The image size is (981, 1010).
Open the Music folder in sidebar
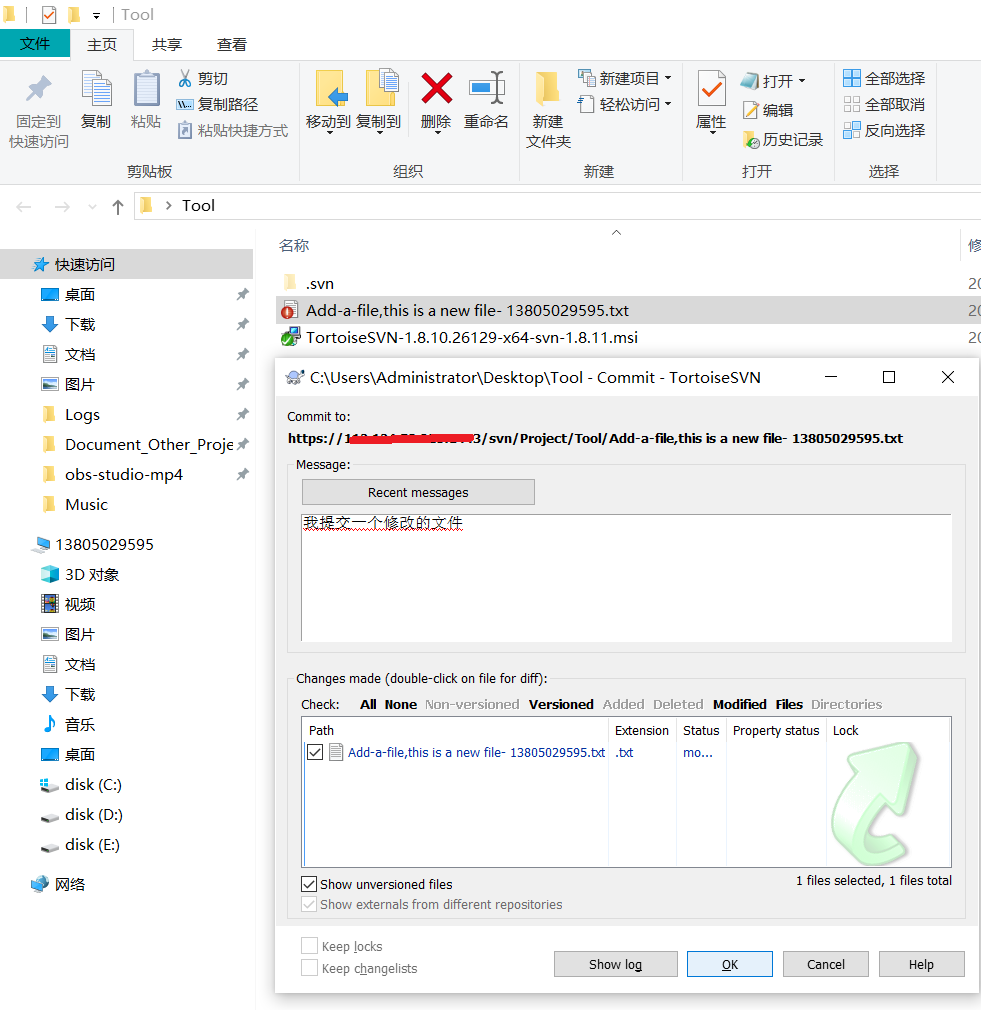click(x=86, y=504)
